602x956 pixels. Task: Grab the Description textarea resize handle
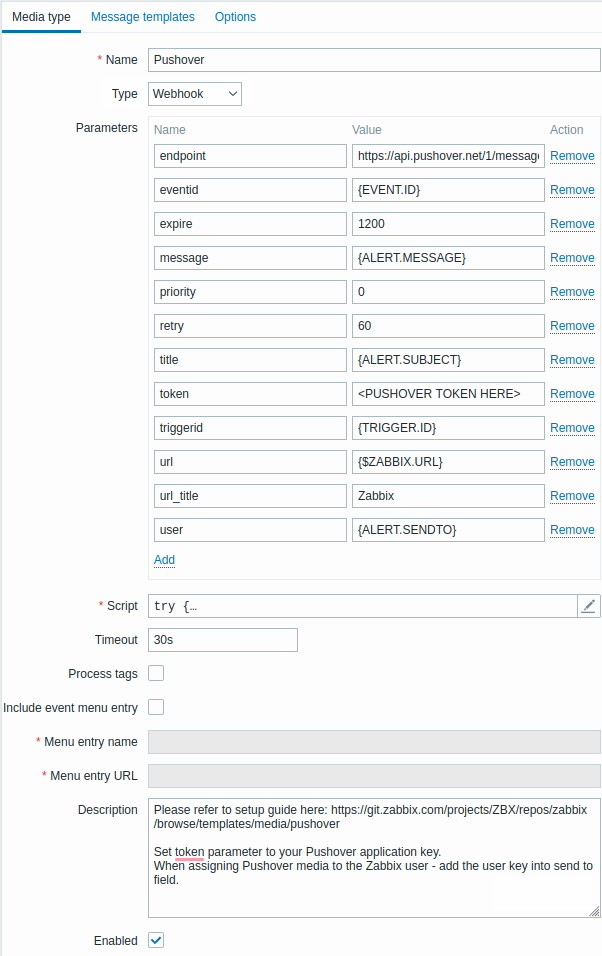[x=594, y=911]
